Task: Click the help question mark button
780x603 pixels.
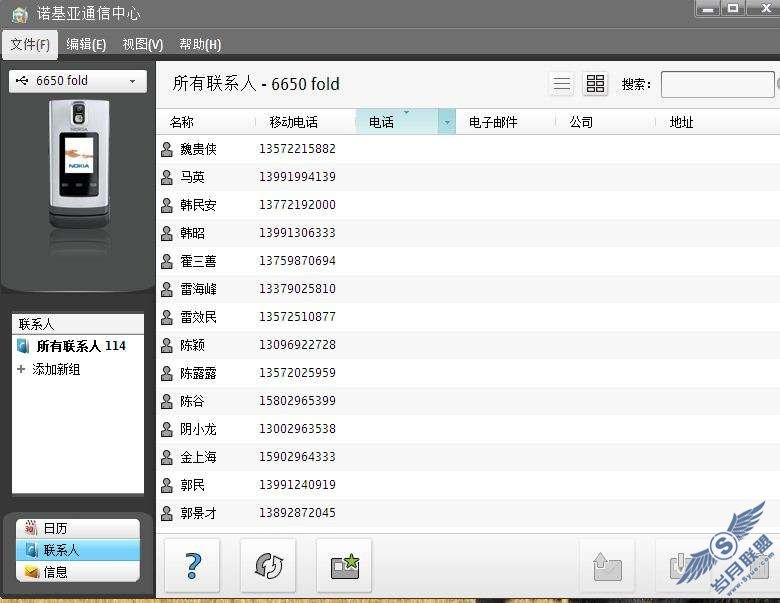Action: (192, 566)
